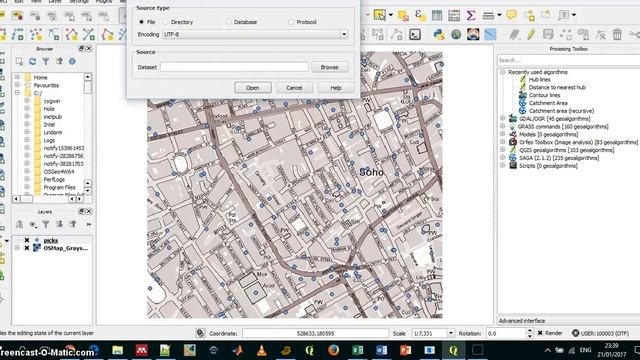Select the Protocol source type radio
Image resolution: width=640 pixels, height=360 pixels.
tap(291, 22)
